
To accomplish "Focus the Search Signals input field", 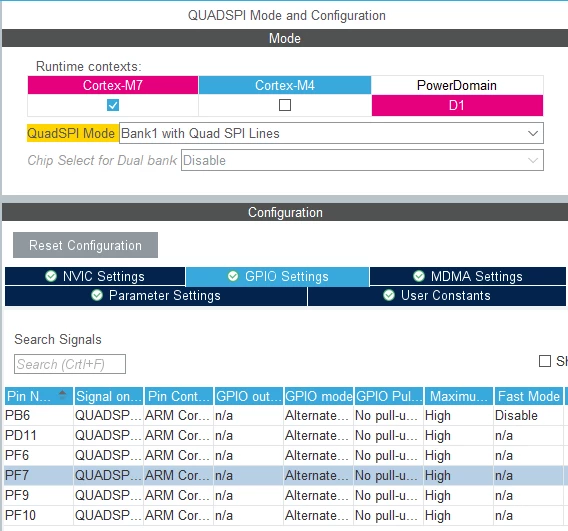I will coord(70,364).
